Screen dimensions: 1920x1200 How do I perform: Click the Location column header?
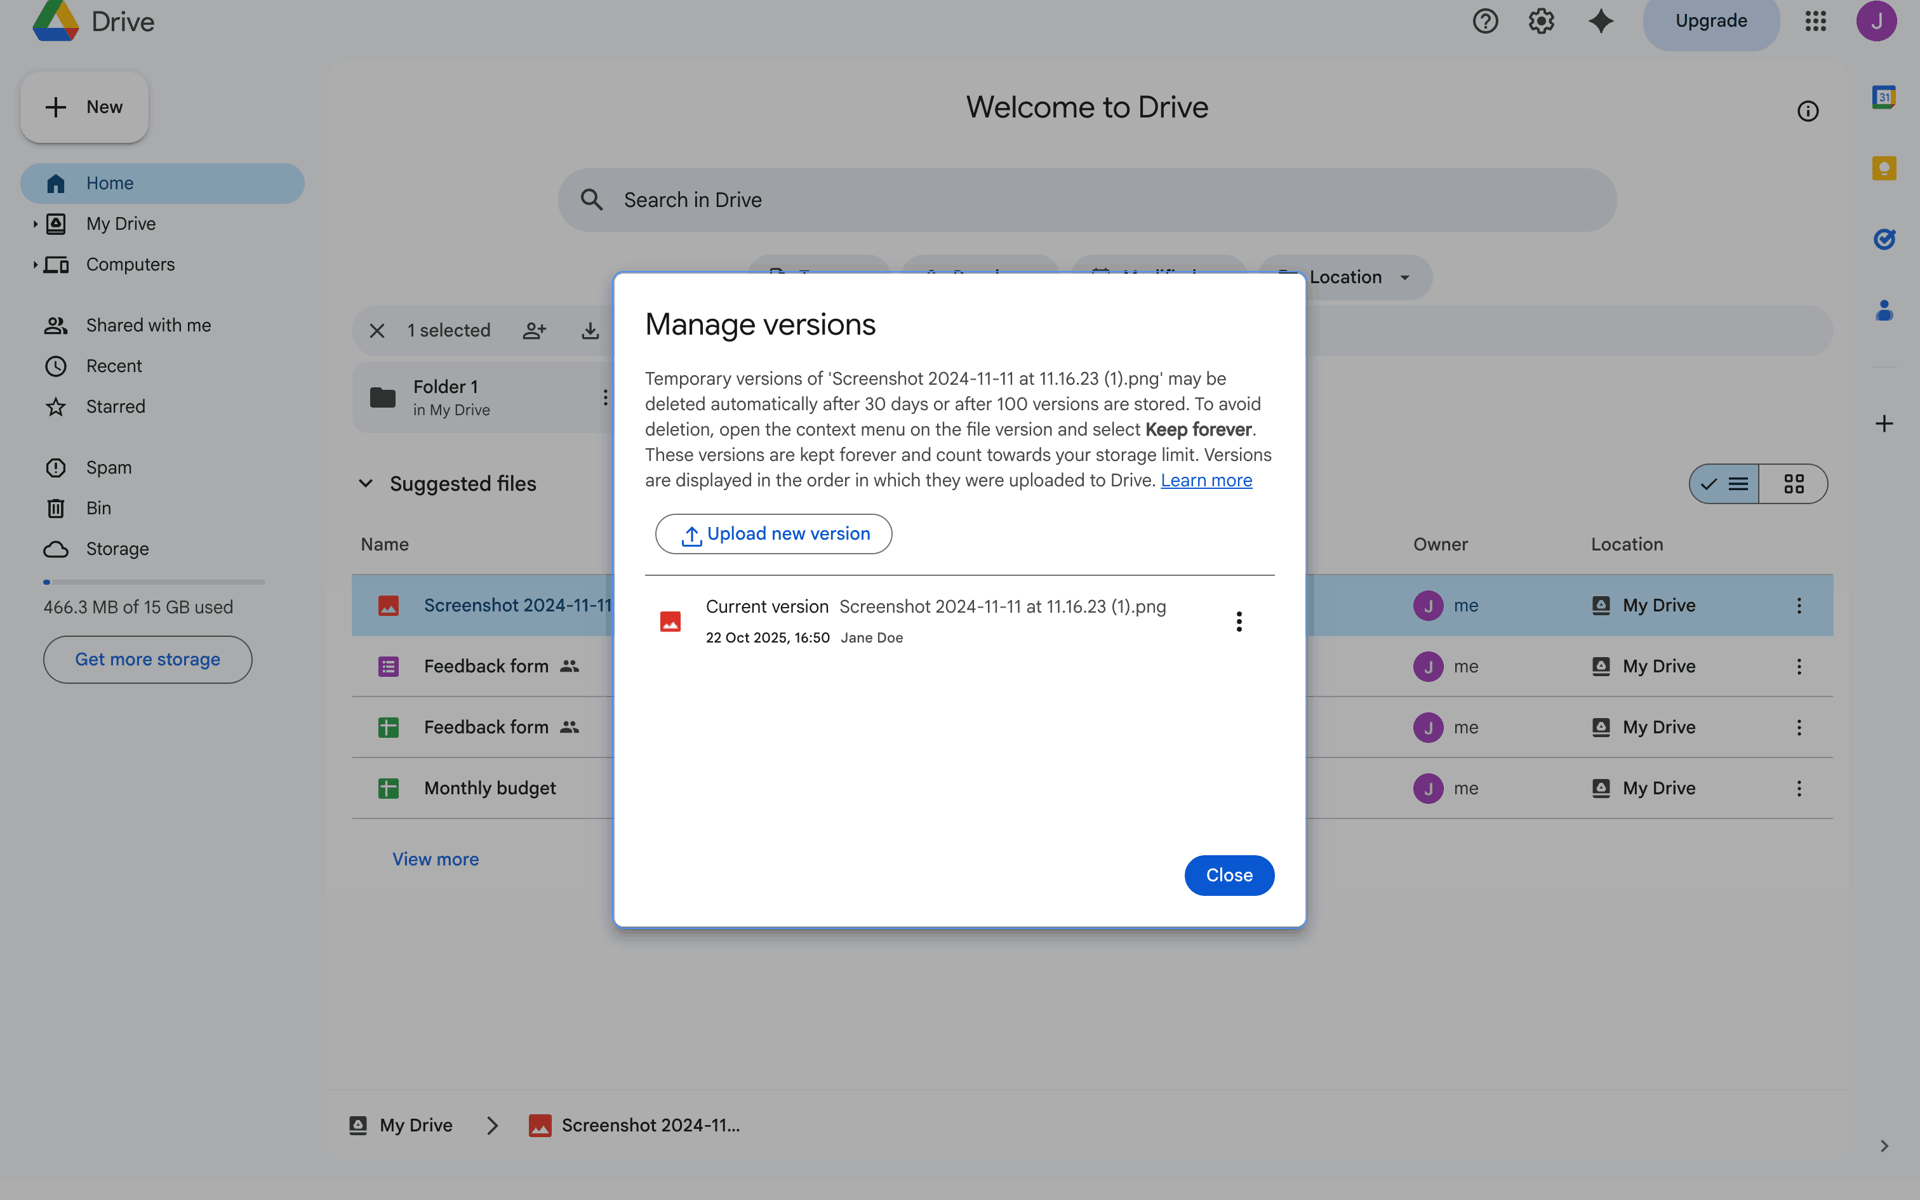[1627, 545]
